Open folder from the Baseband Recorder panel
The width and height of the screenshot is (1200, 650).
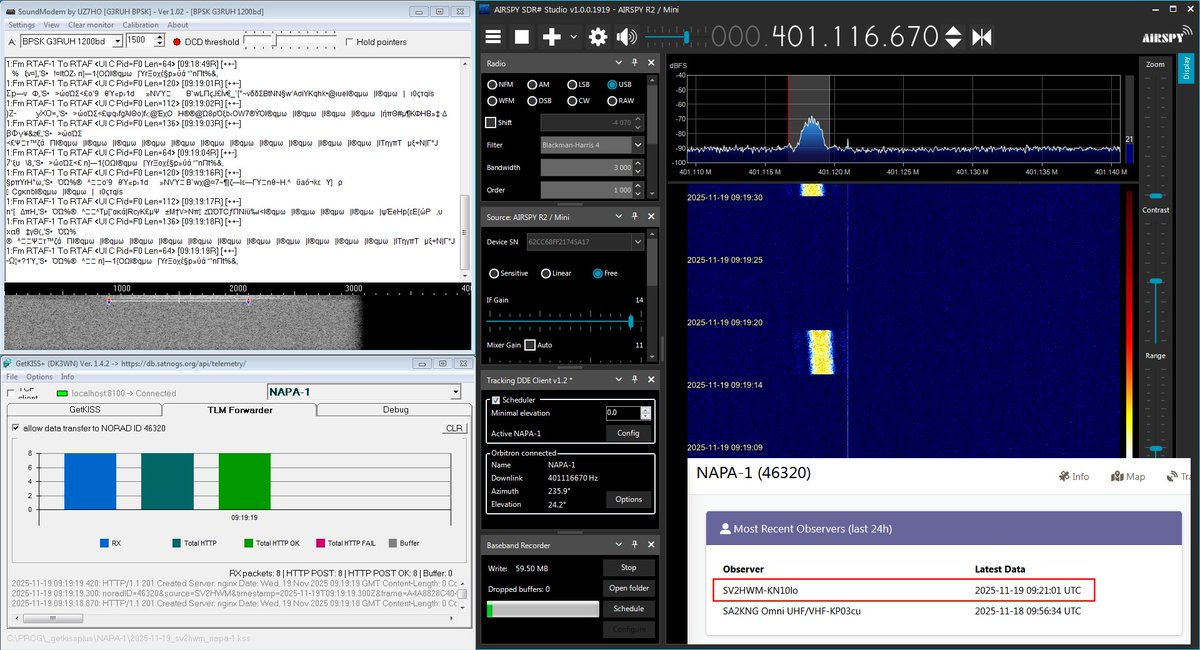629,588
